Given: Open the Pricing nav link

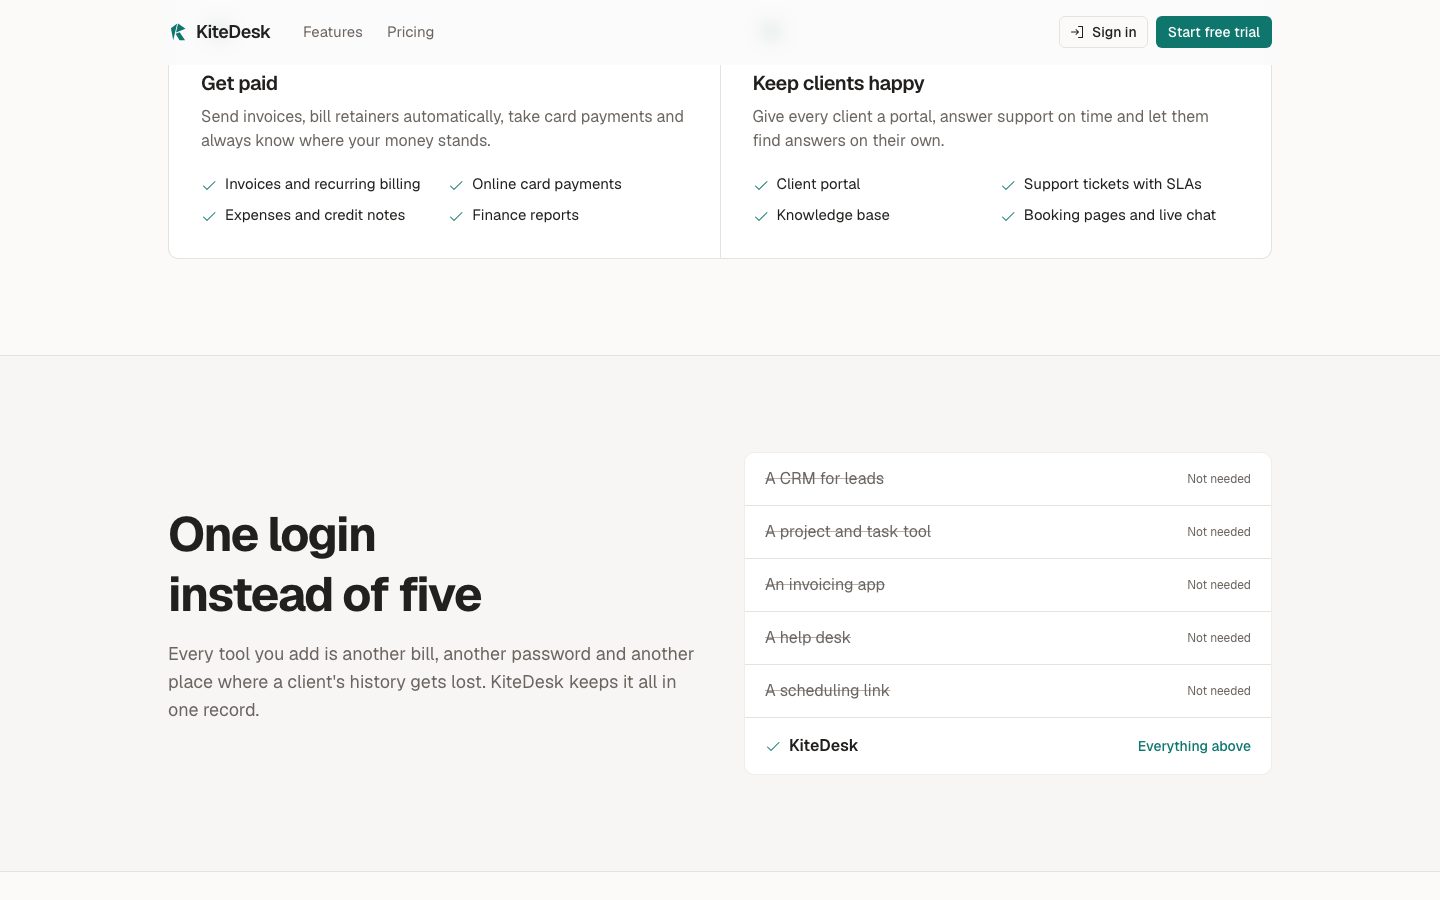Looking at the screenshot, I should 410,32.
